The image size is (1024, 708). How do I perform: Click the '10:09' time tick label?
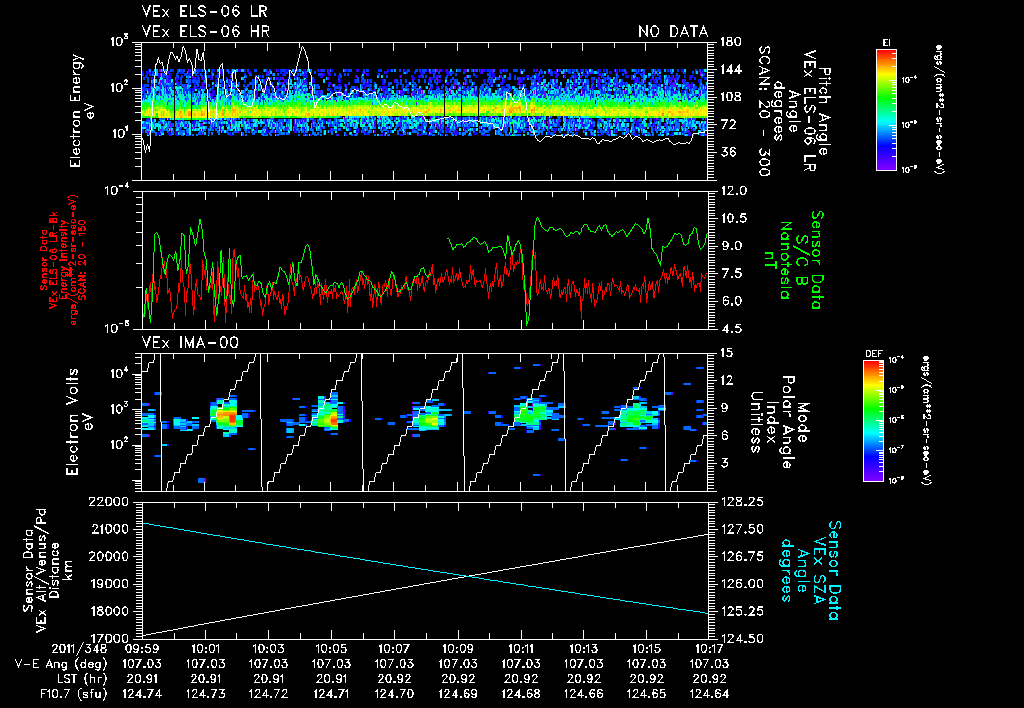(458, 649)
